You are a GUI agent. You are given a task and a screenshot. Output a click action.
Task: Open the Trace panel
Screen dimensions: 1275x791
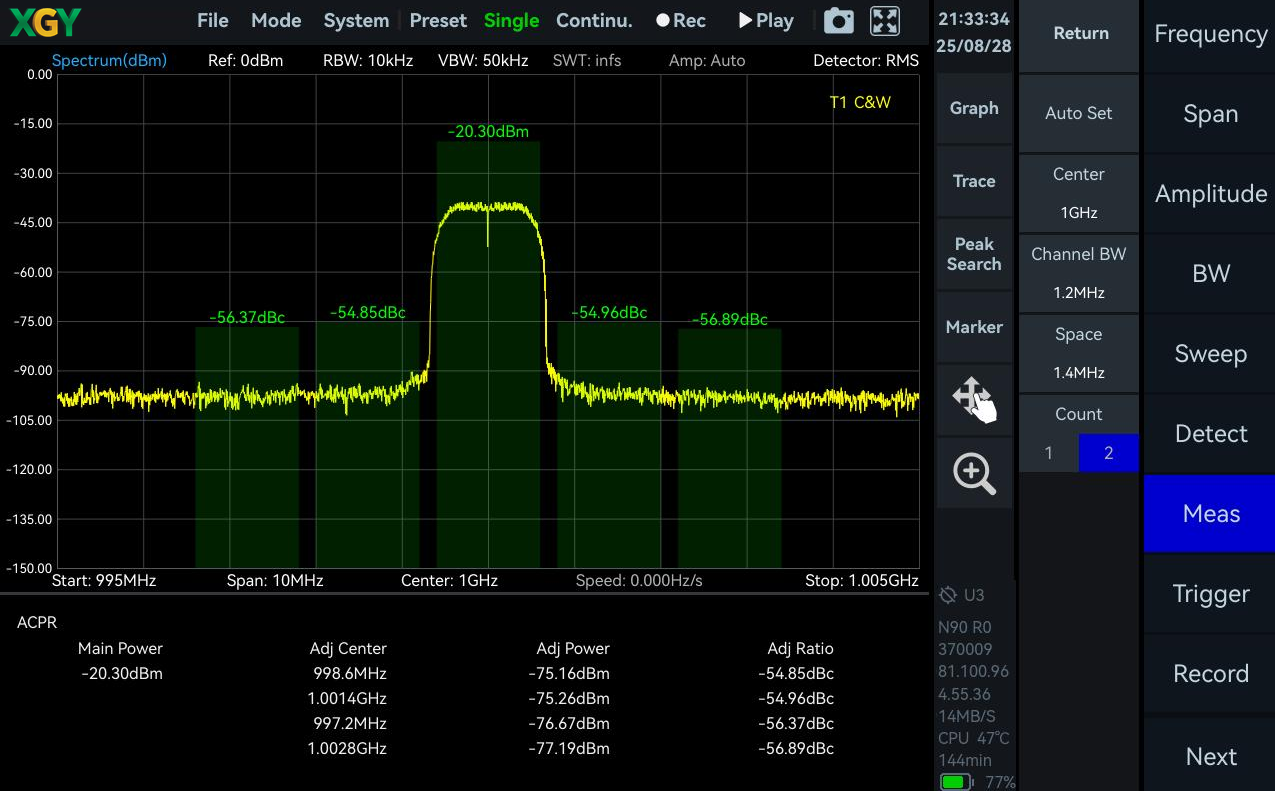[974, 181]
